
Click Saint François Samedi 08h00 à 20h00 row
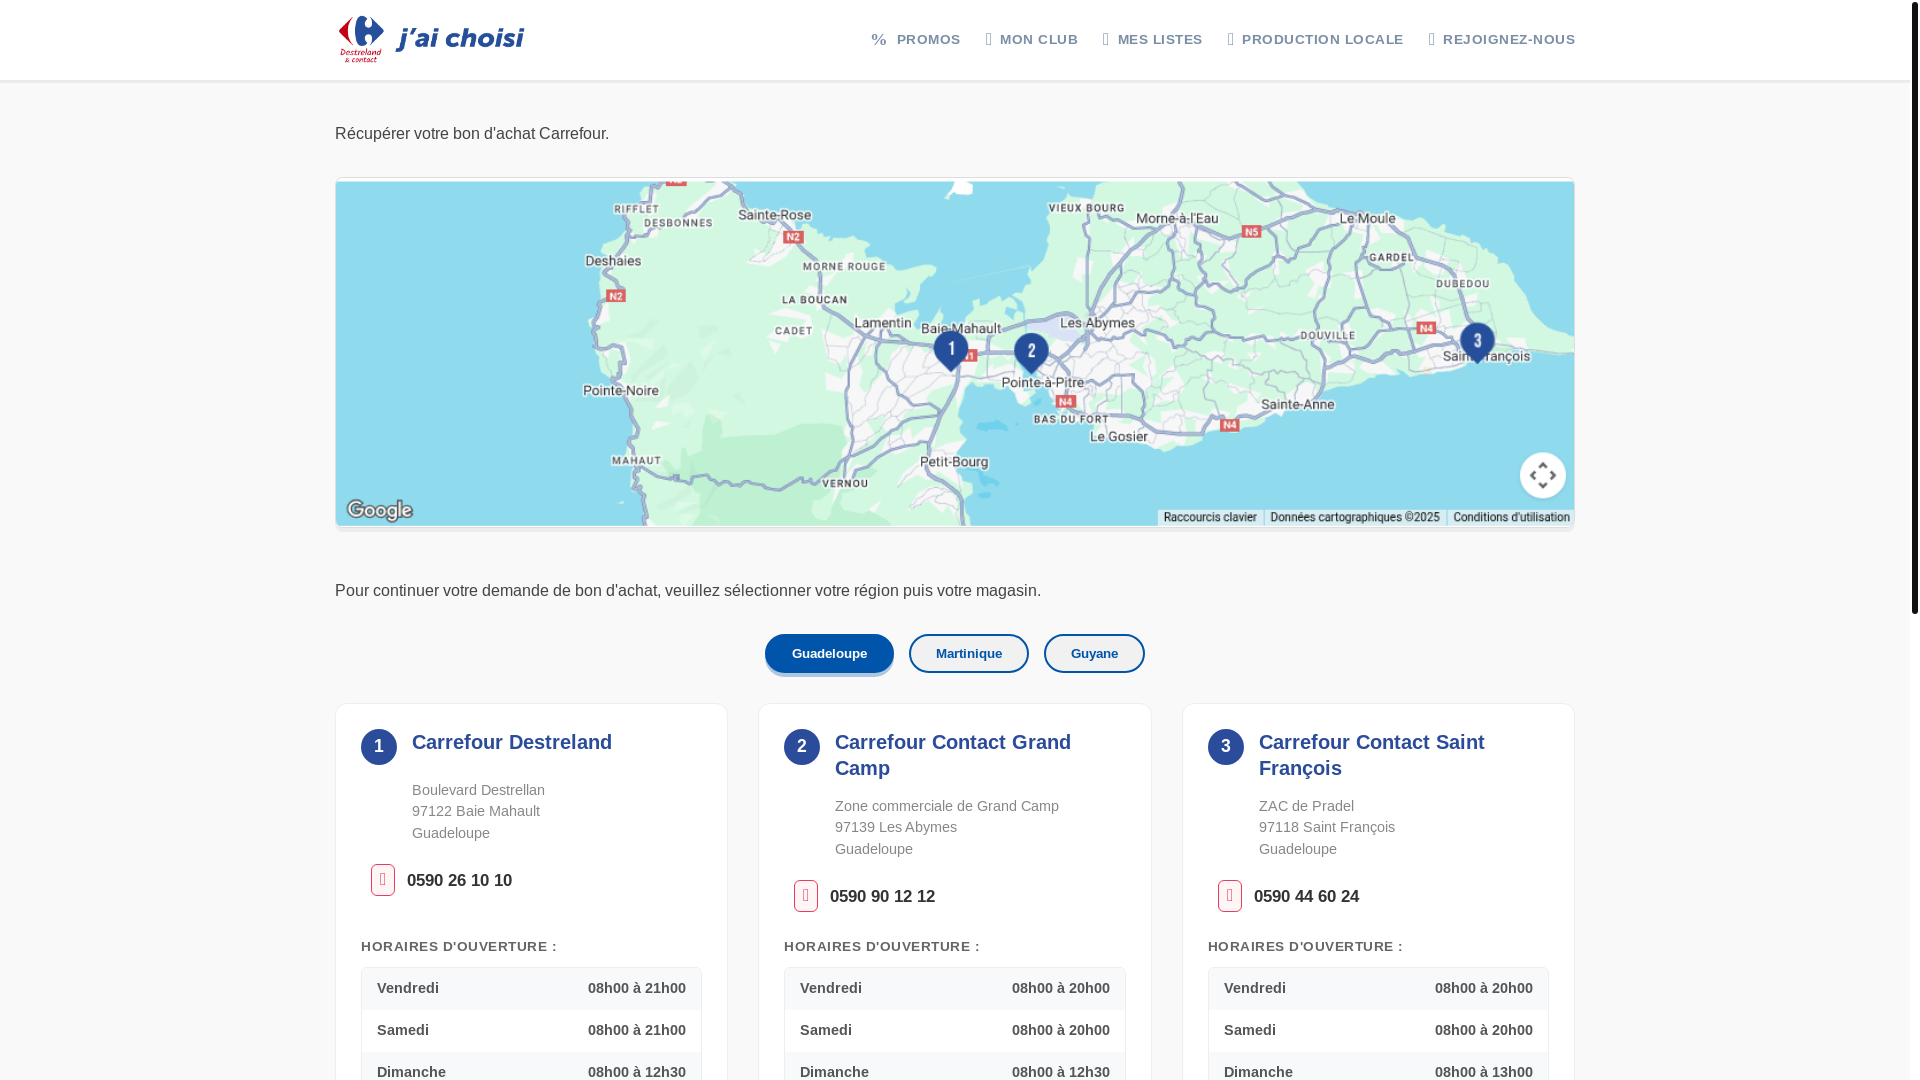click(x=1378, y=1030)
